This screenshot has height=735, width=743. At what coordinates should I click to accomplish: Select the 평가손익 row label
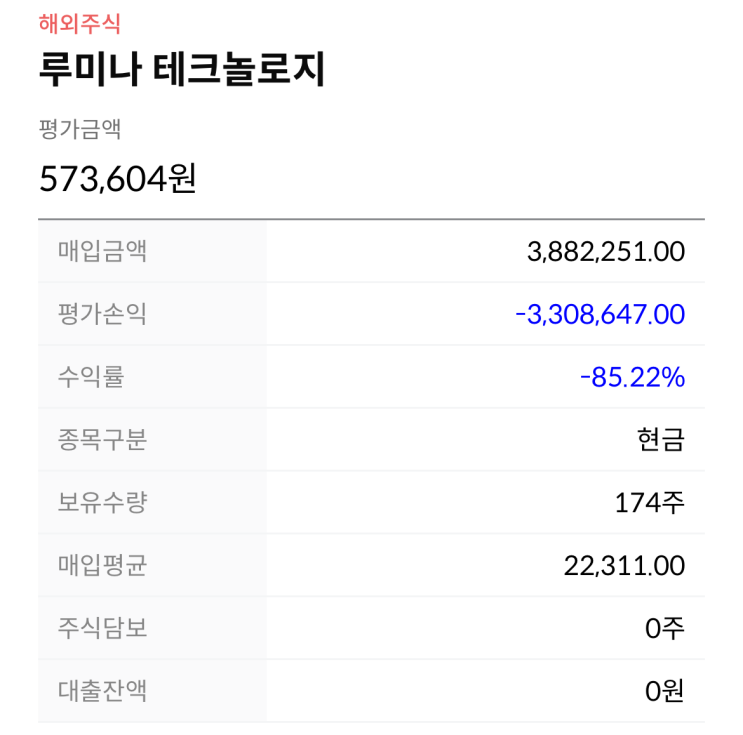click(x=102, y=314)
